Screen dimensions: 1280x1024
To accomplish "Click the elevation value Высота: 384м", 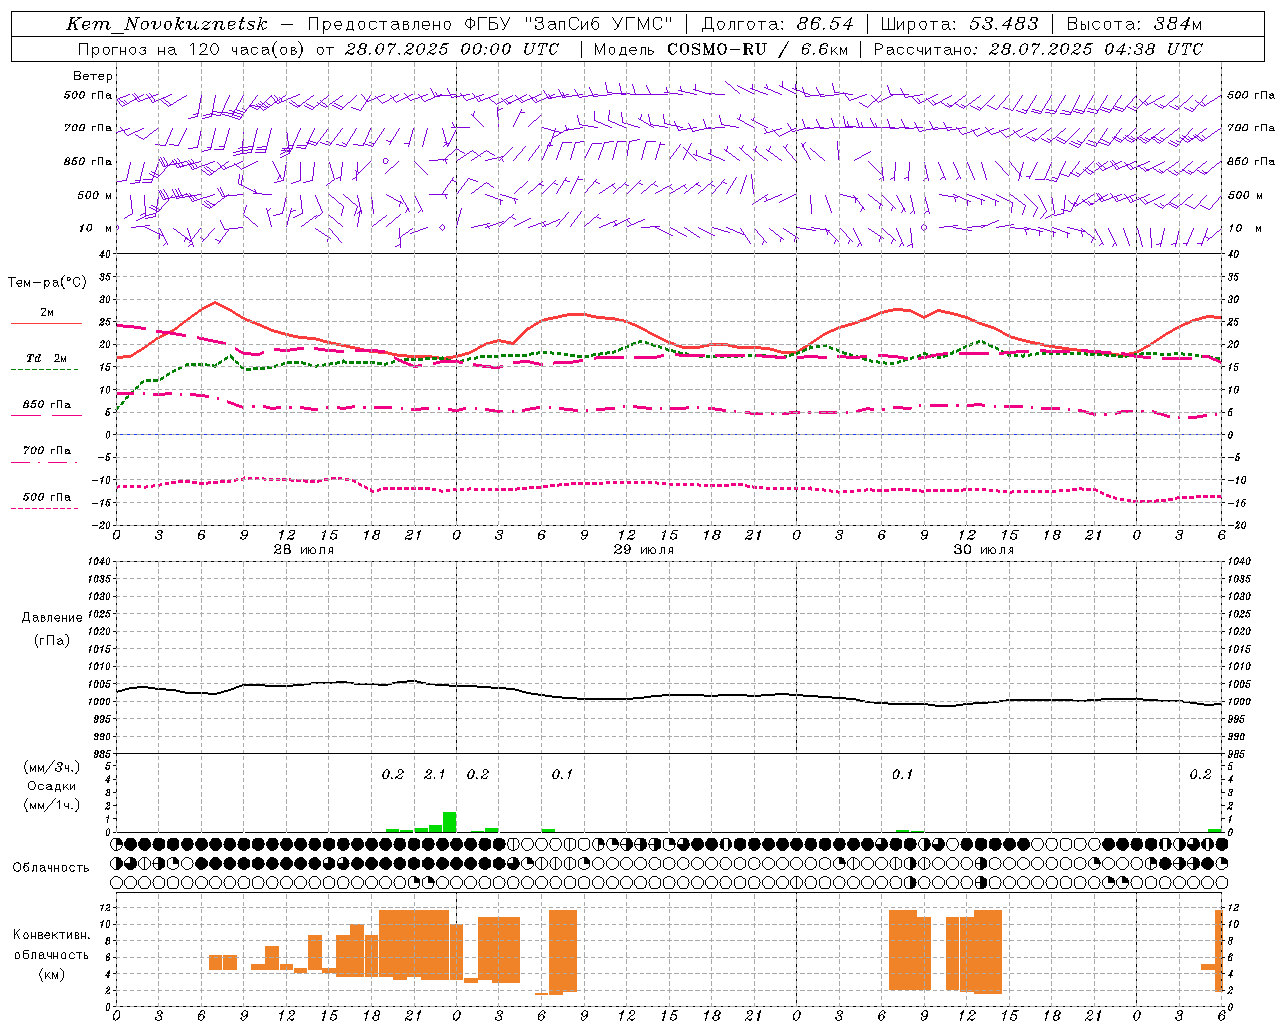I will pyautogui.click(x=1134, y=24).
